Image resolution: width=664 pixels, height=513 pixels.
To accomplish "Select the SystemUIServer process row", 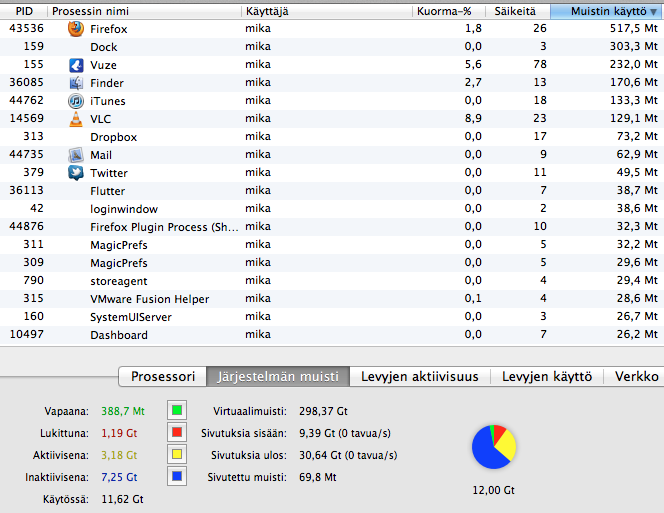I will click(x=332, y=317).
